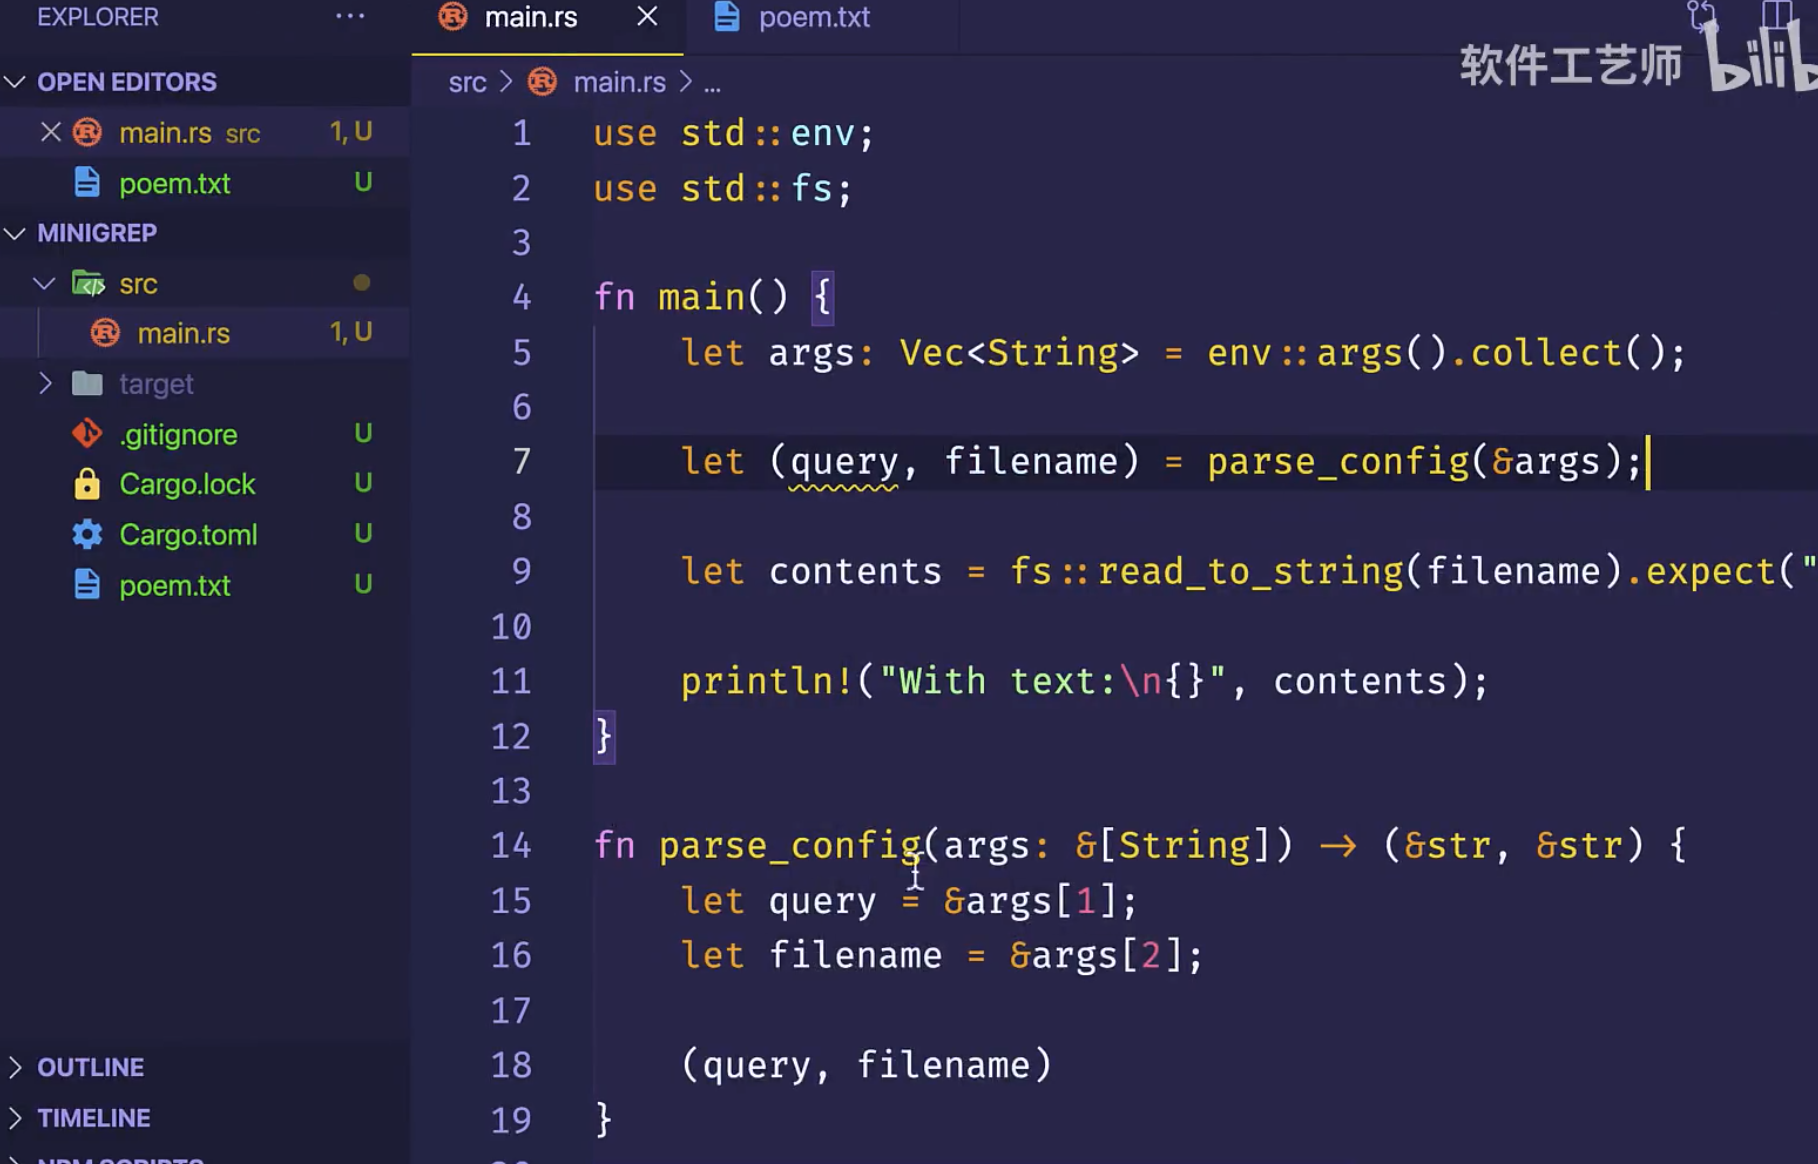The height and width of the screenshot is (1164, 1818).
Task: Select the main.rs editor tab
Action: (530, 18)
